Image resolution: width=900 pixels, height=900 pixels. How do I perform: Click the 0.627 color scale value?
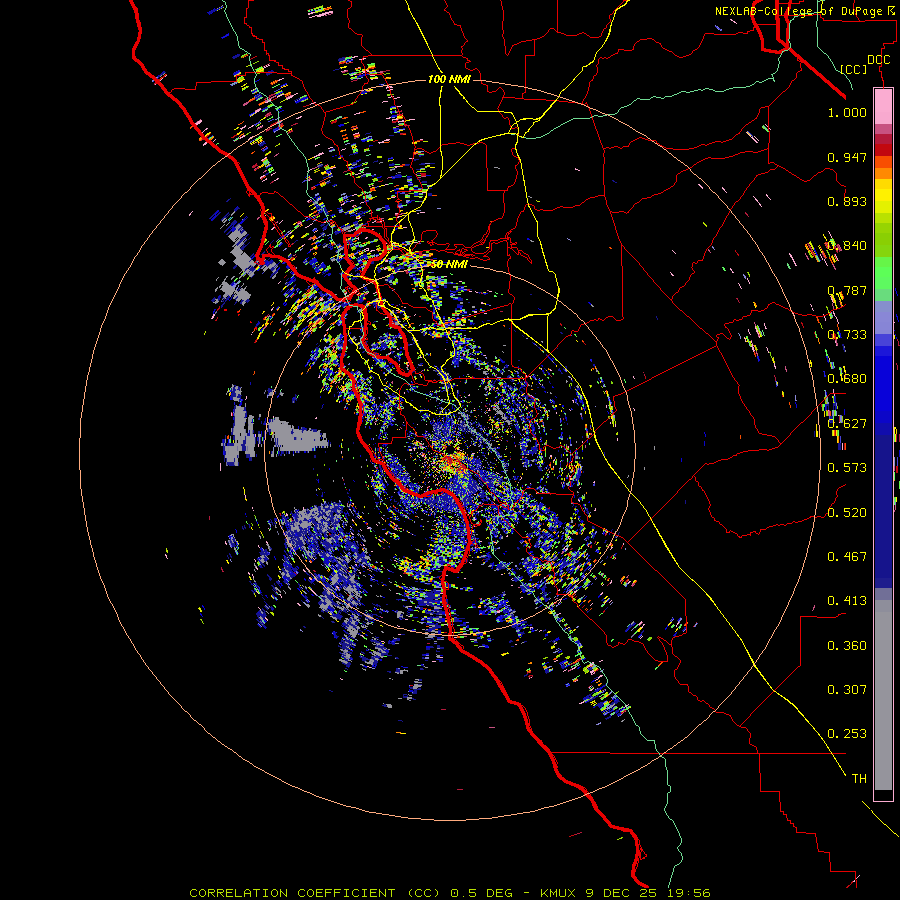[x=847, y=424]
